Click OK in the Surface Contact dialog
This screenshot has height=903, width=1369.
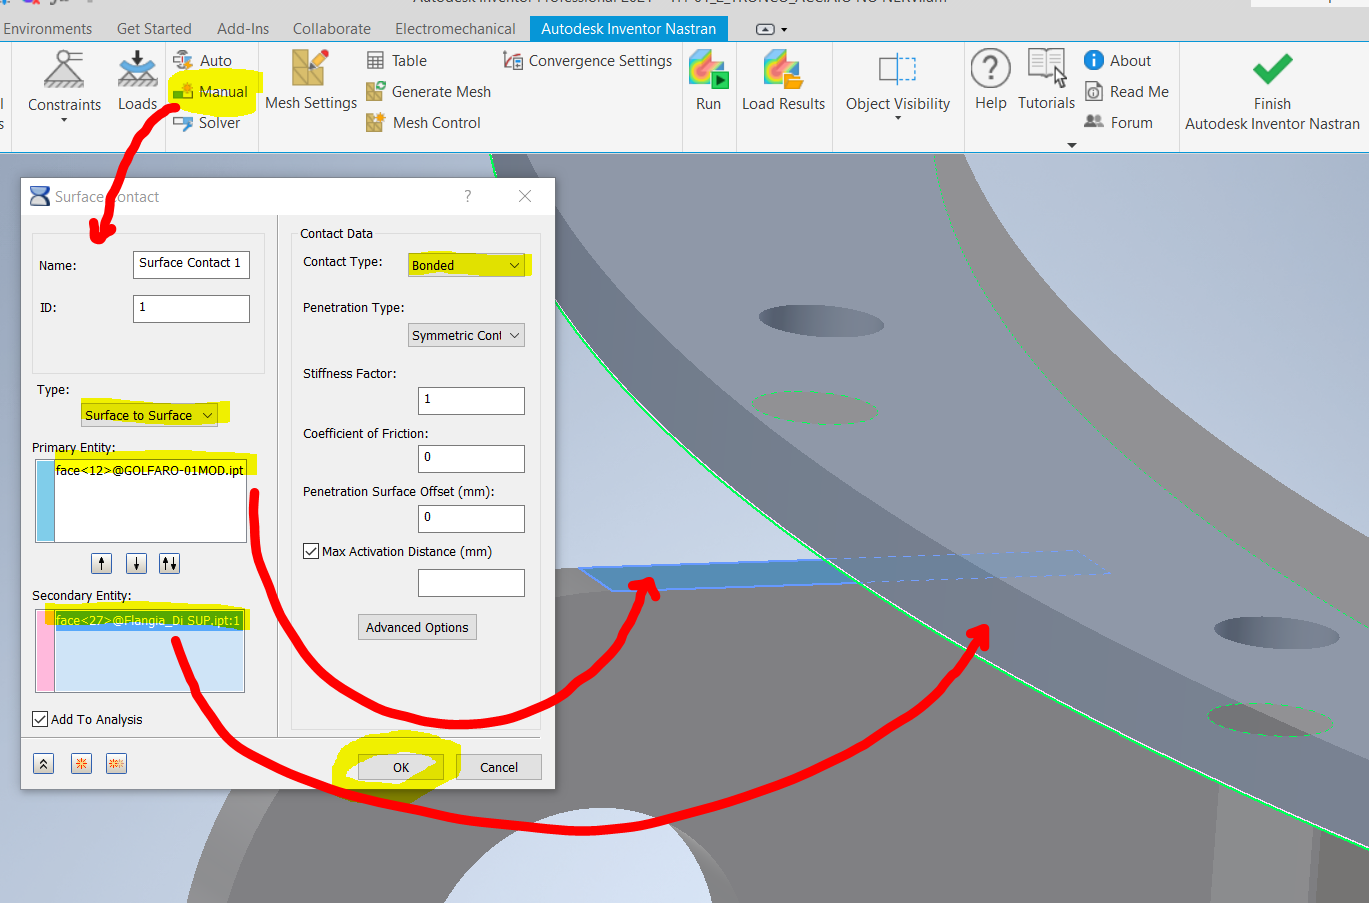tap(401, 767)
